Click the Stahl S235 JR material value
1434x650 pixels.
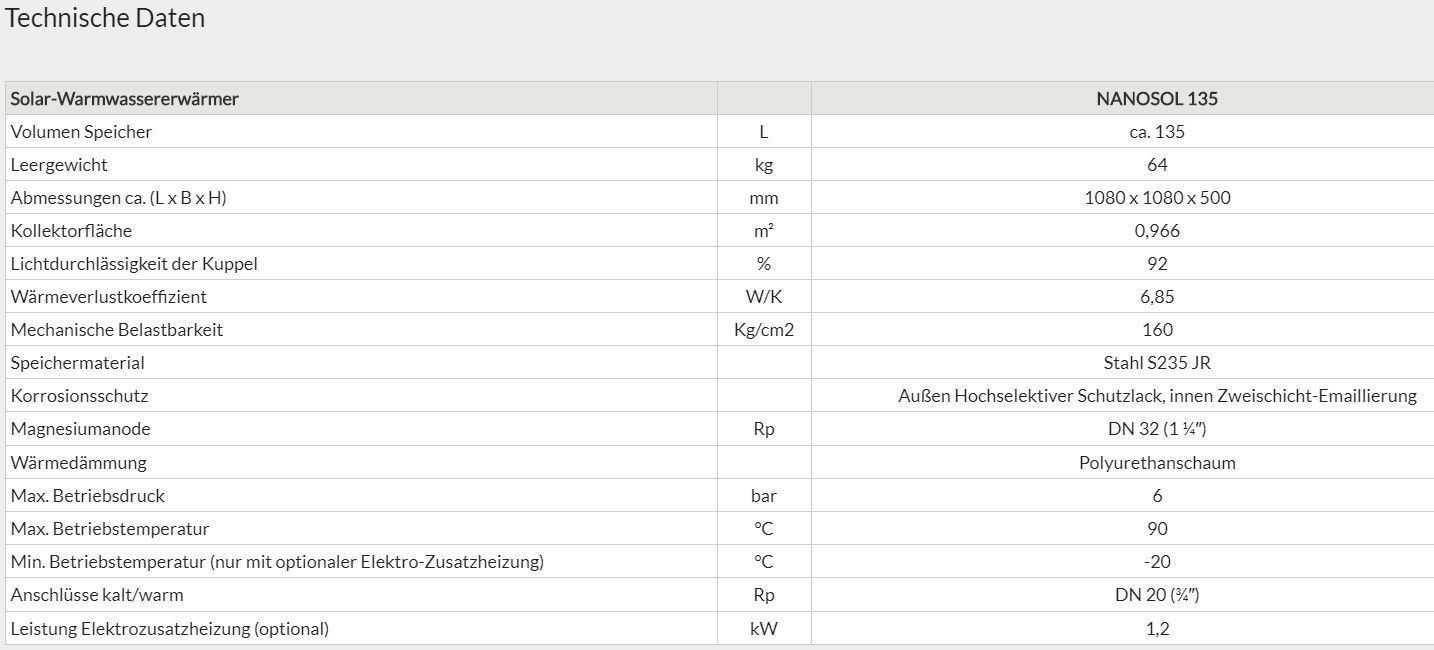click(1157, 363)
